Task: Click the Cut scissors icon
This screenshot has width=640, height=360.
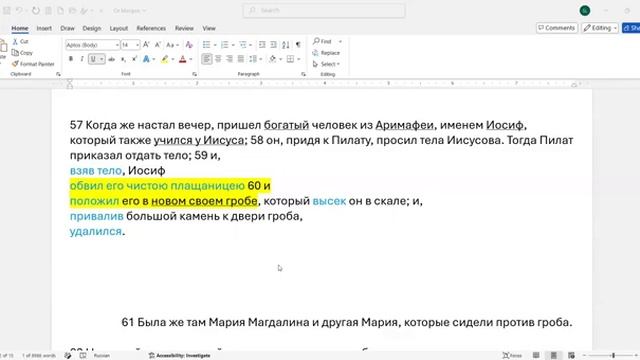Action: coord(15,42)
